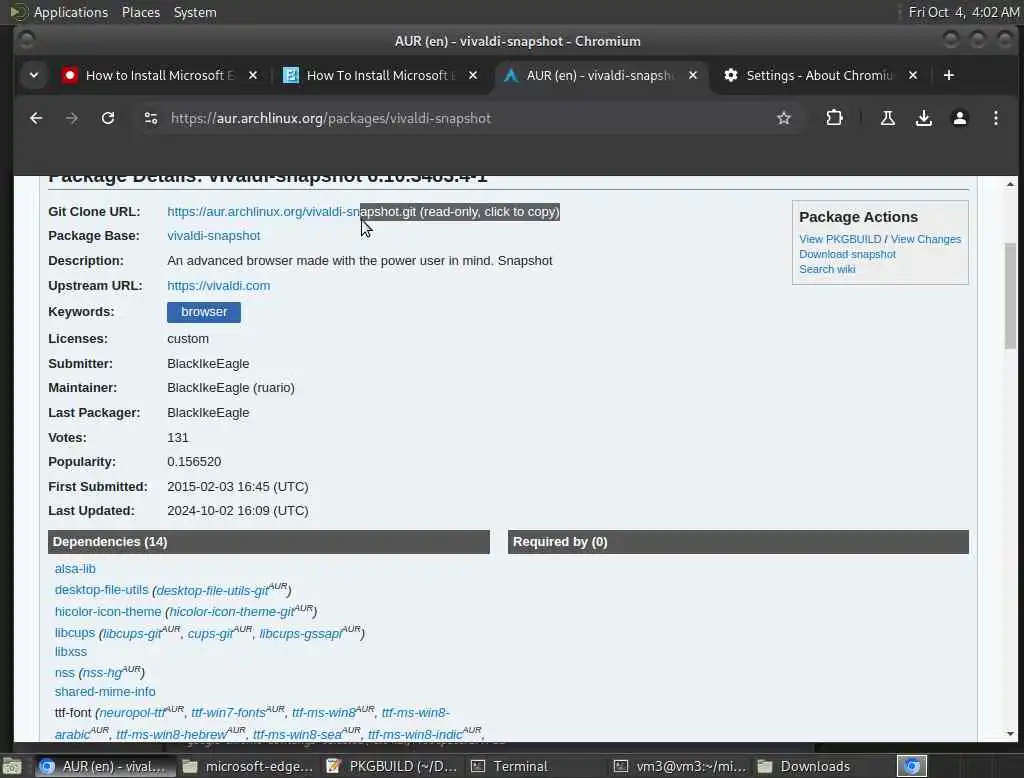Copy the Git Clone URL link
The height and width of the screenshot is (778, 1024).
tap(363, 212)
